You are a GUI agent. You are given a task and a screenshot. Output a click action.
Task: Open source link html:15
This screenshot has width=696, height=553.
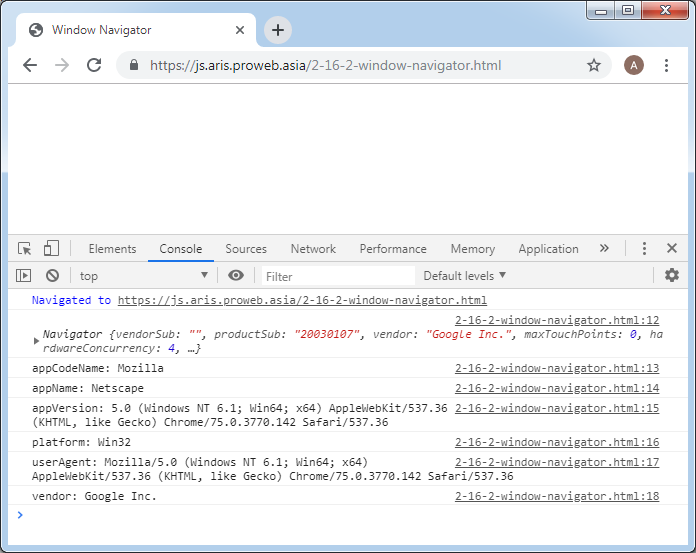tap(557, 408)
